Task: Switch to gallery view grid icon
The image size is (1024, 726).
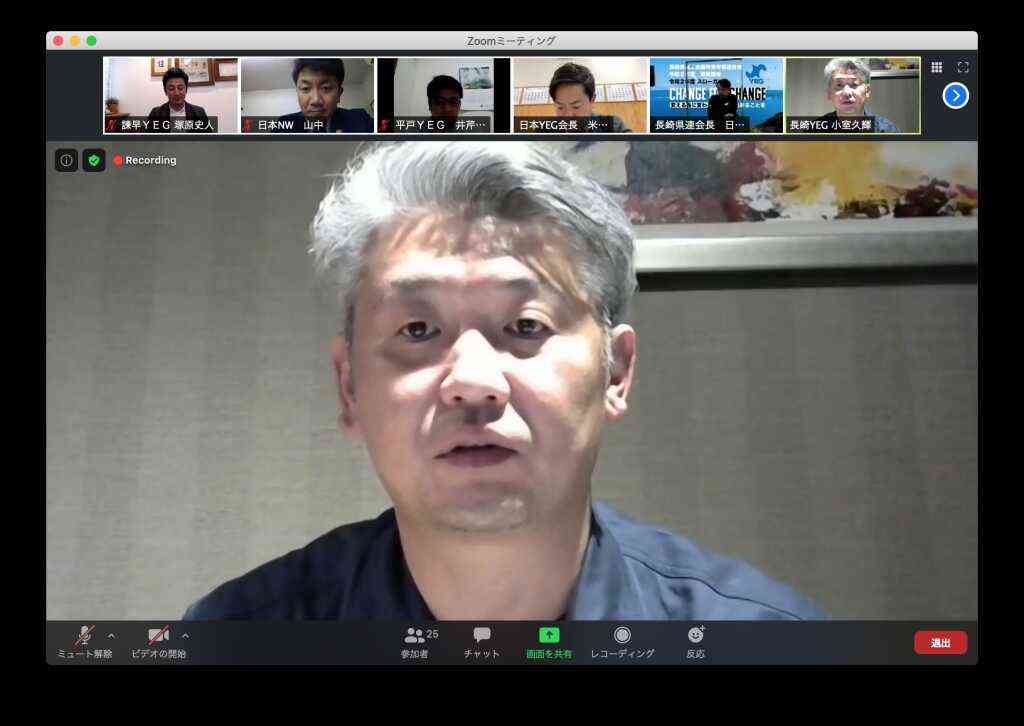Action: click(x=936, y=67)
